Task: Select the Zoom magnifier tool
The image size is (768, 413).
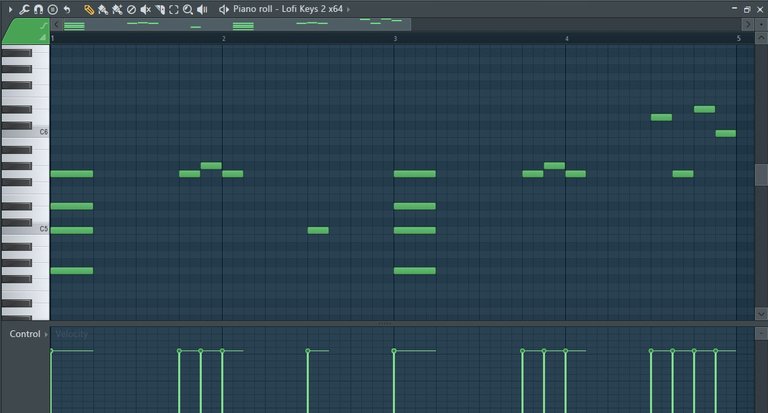Action: tap(188, 9)
